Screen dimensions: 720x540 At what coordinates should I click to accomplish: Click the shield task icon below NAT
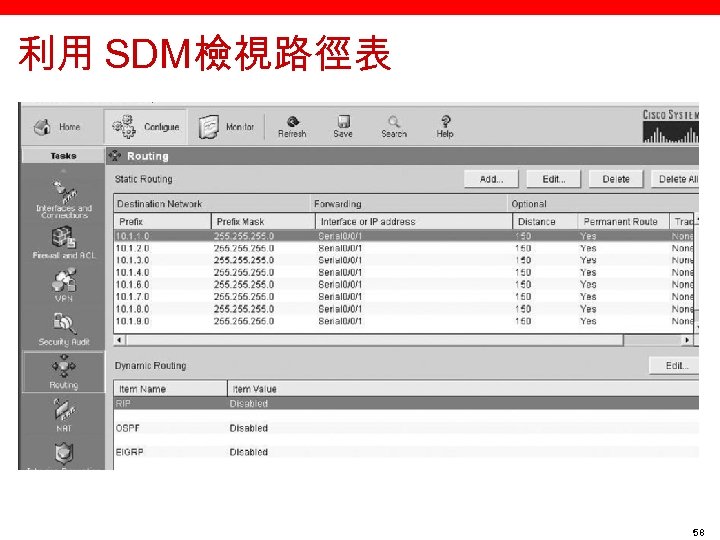[x=64, y=453]
